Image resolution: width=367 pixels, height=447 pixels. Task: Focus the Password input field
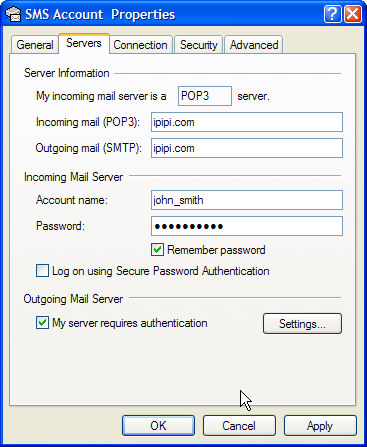point(247,226)
